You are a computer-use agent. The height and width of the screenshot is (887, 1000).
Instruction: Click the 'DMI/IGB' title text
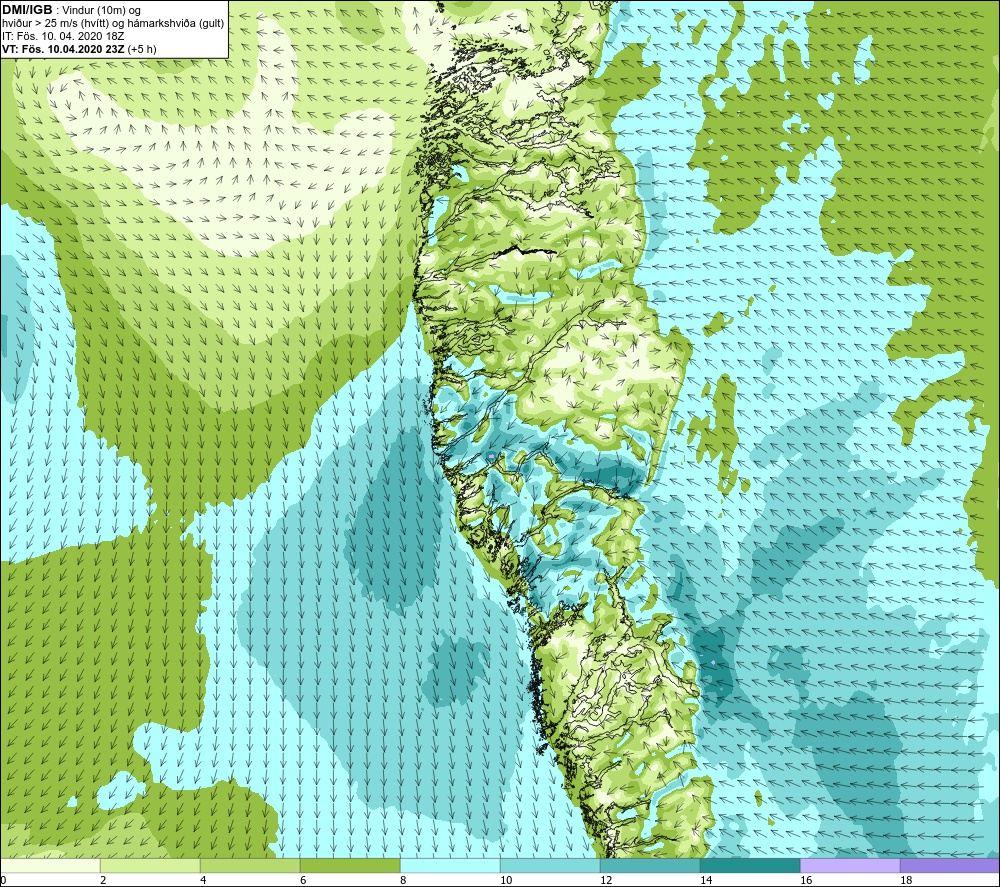(x=27, y=10)
